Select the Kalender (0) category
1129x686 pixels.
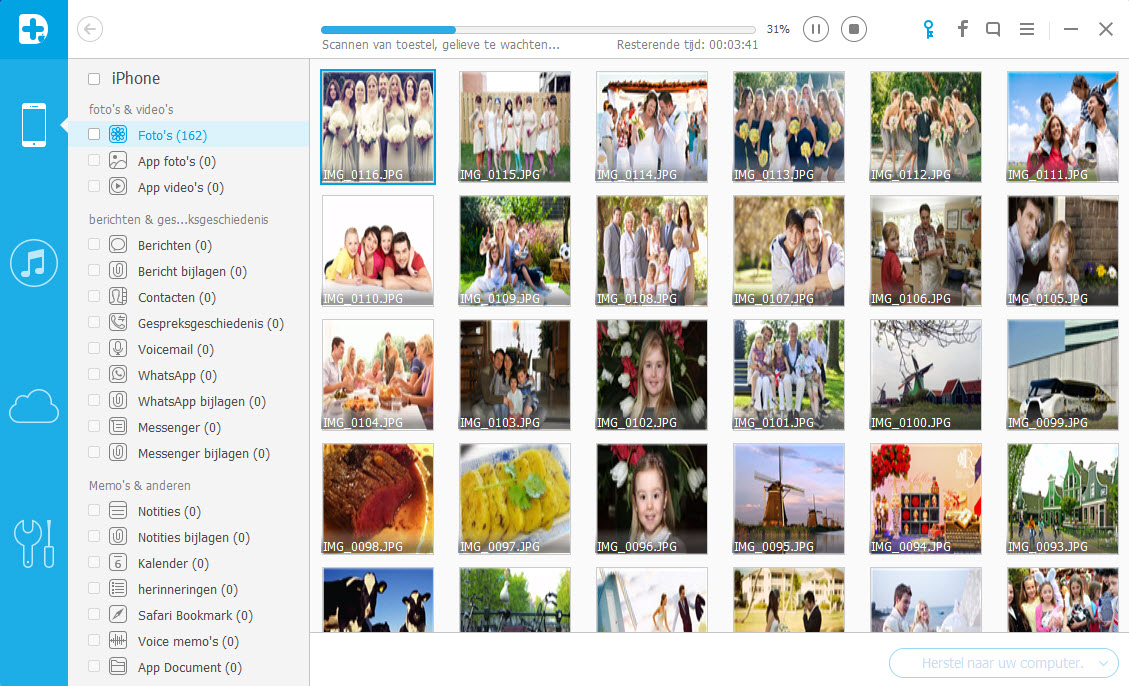pos(189,563)
